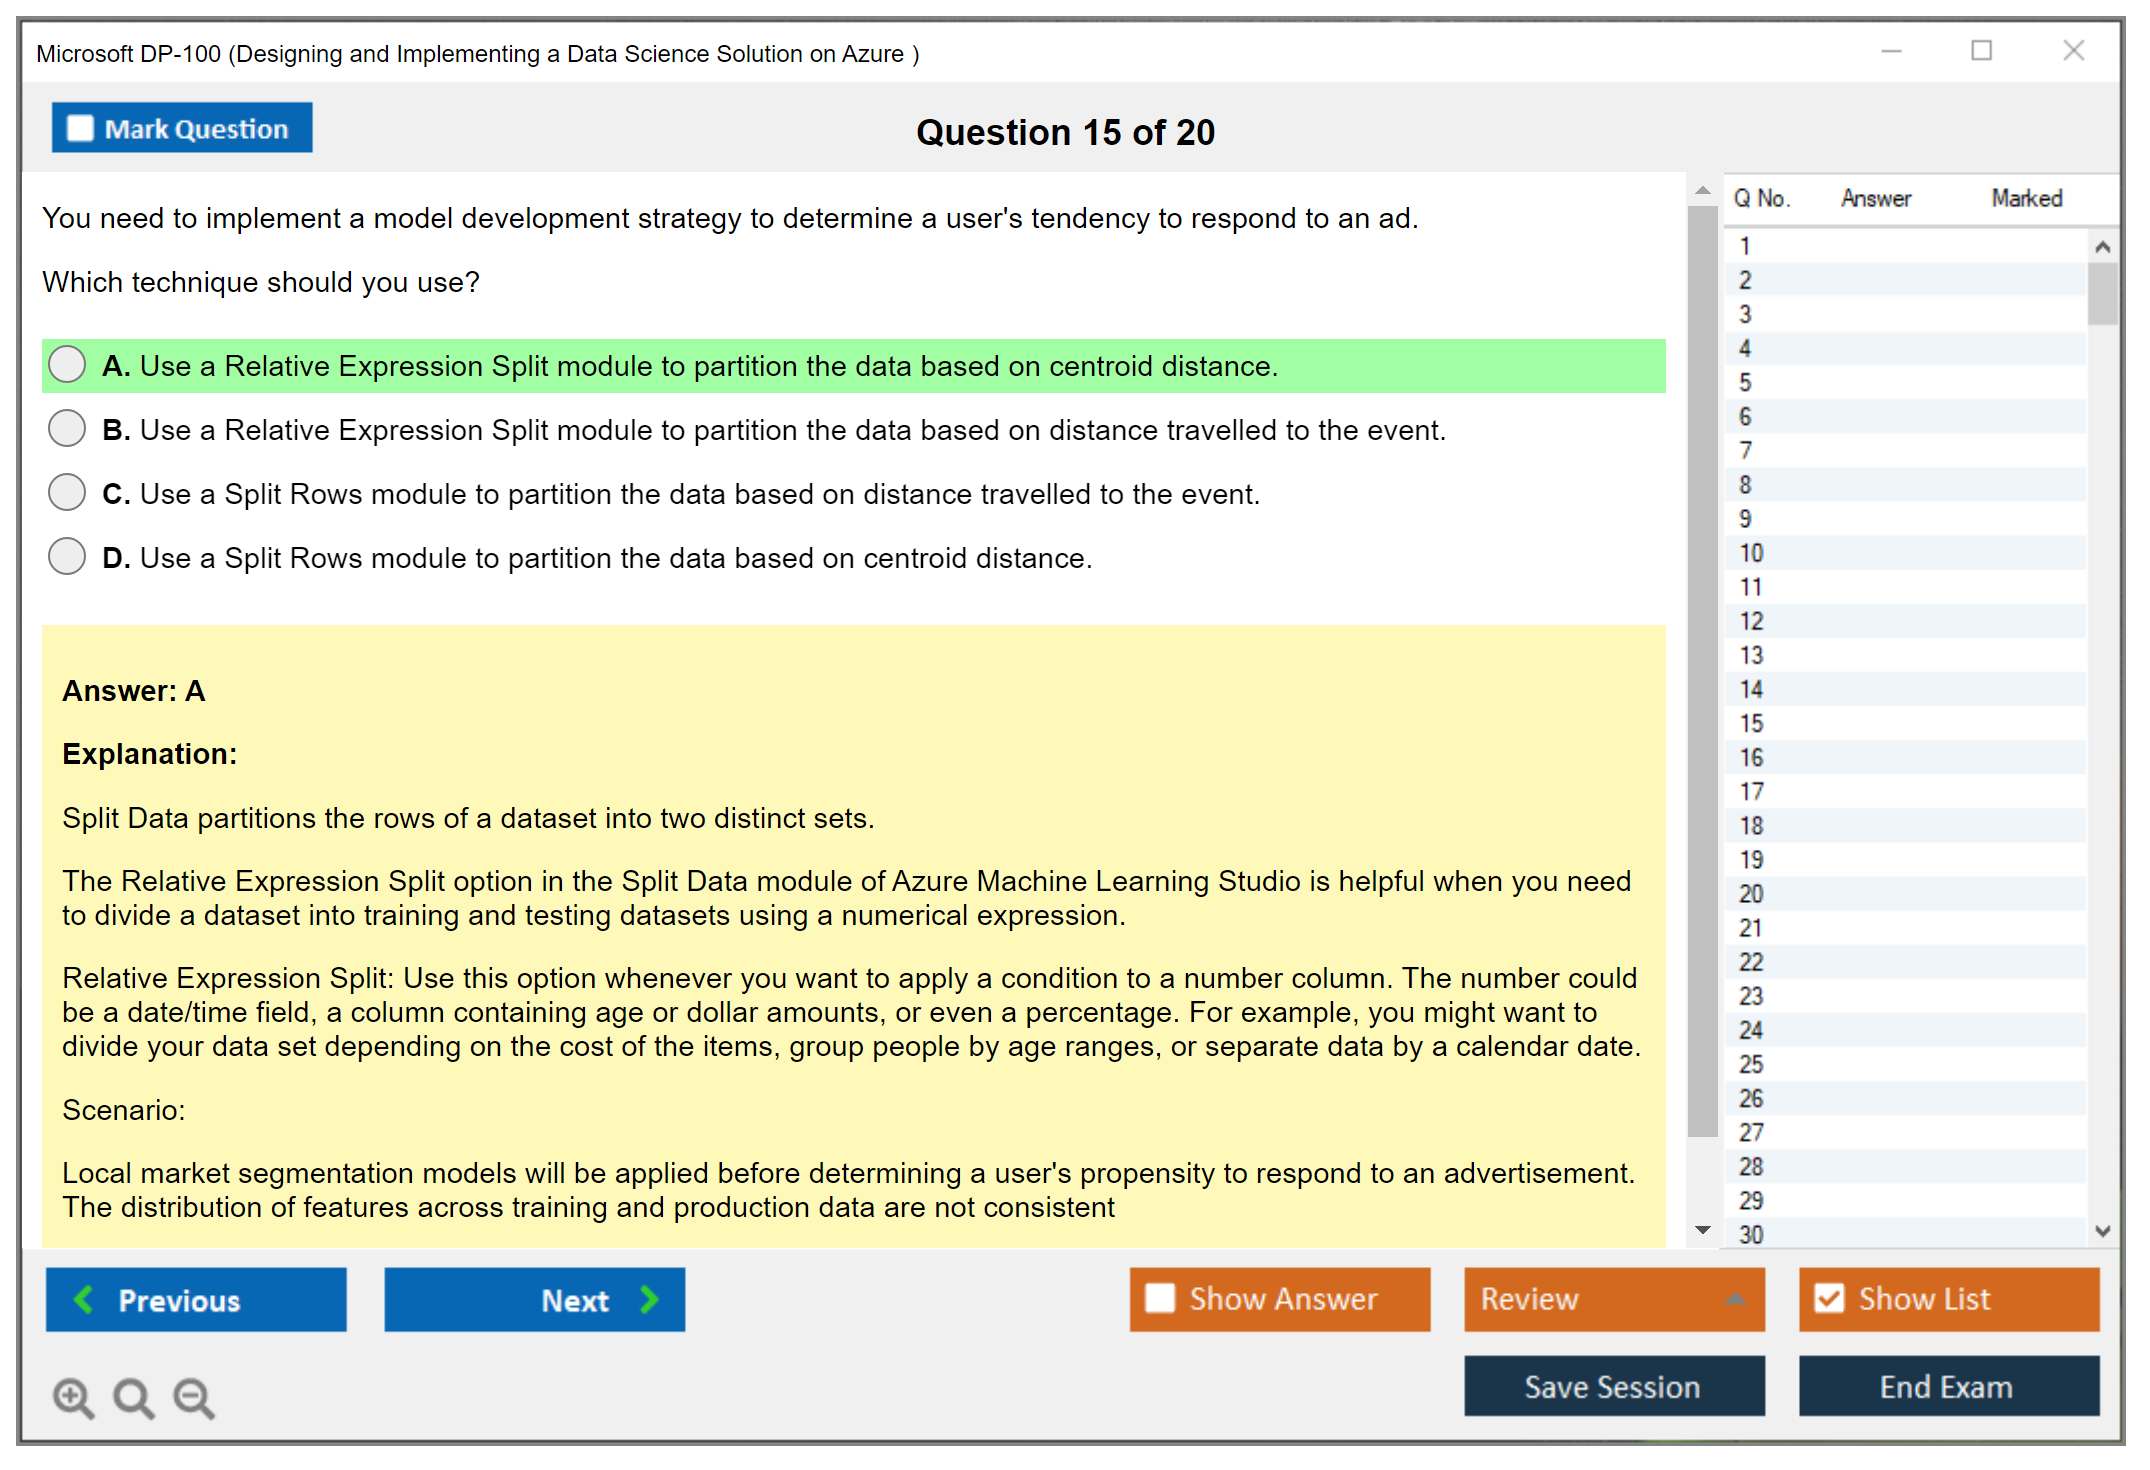
Task: Click the question pane vertical scrollbar
Action: pos(1703,670)
